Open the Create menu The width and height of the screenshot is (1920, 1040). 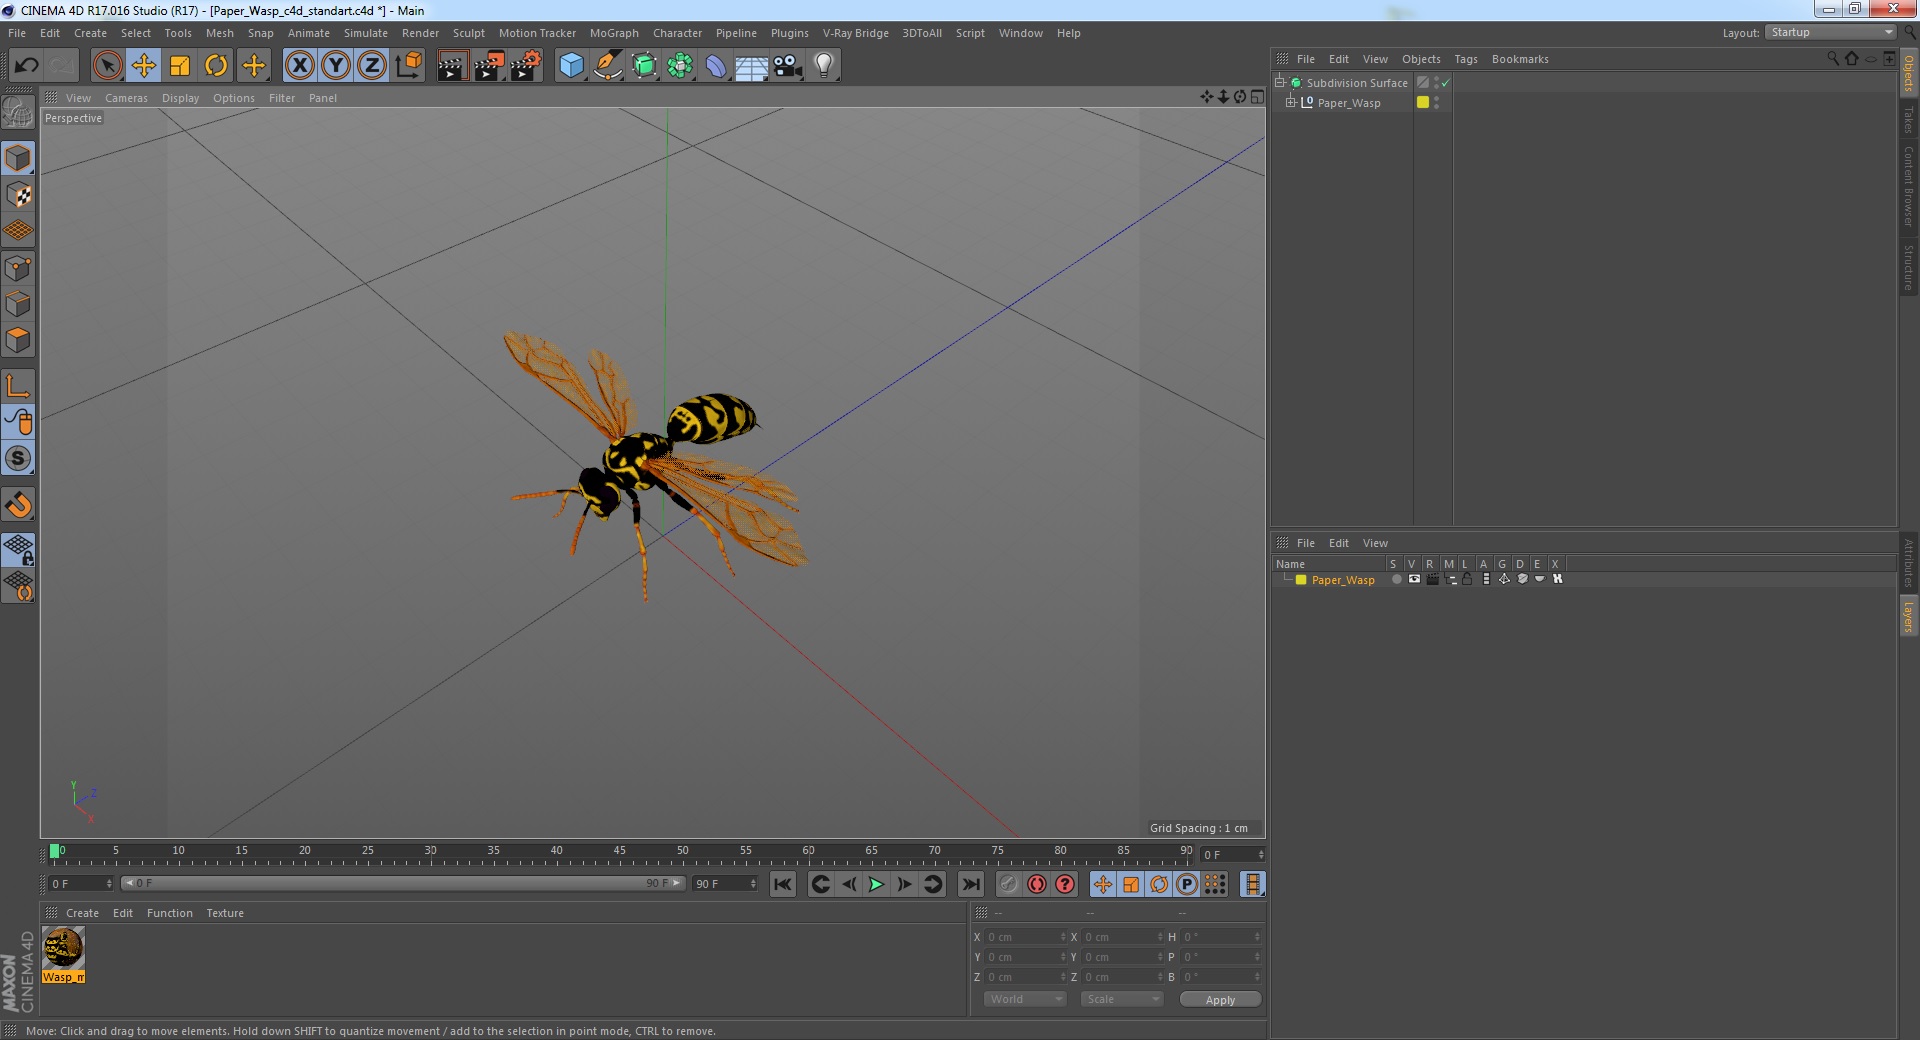click(90, 33)
